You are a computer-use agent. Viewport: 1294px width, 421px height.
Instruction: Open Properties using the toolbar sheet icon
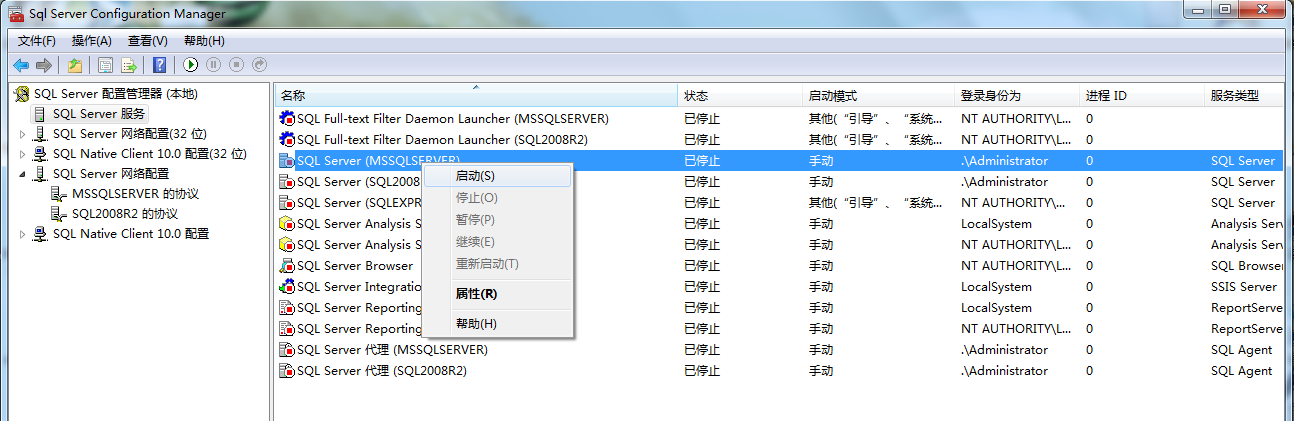[x=105, y=65]
